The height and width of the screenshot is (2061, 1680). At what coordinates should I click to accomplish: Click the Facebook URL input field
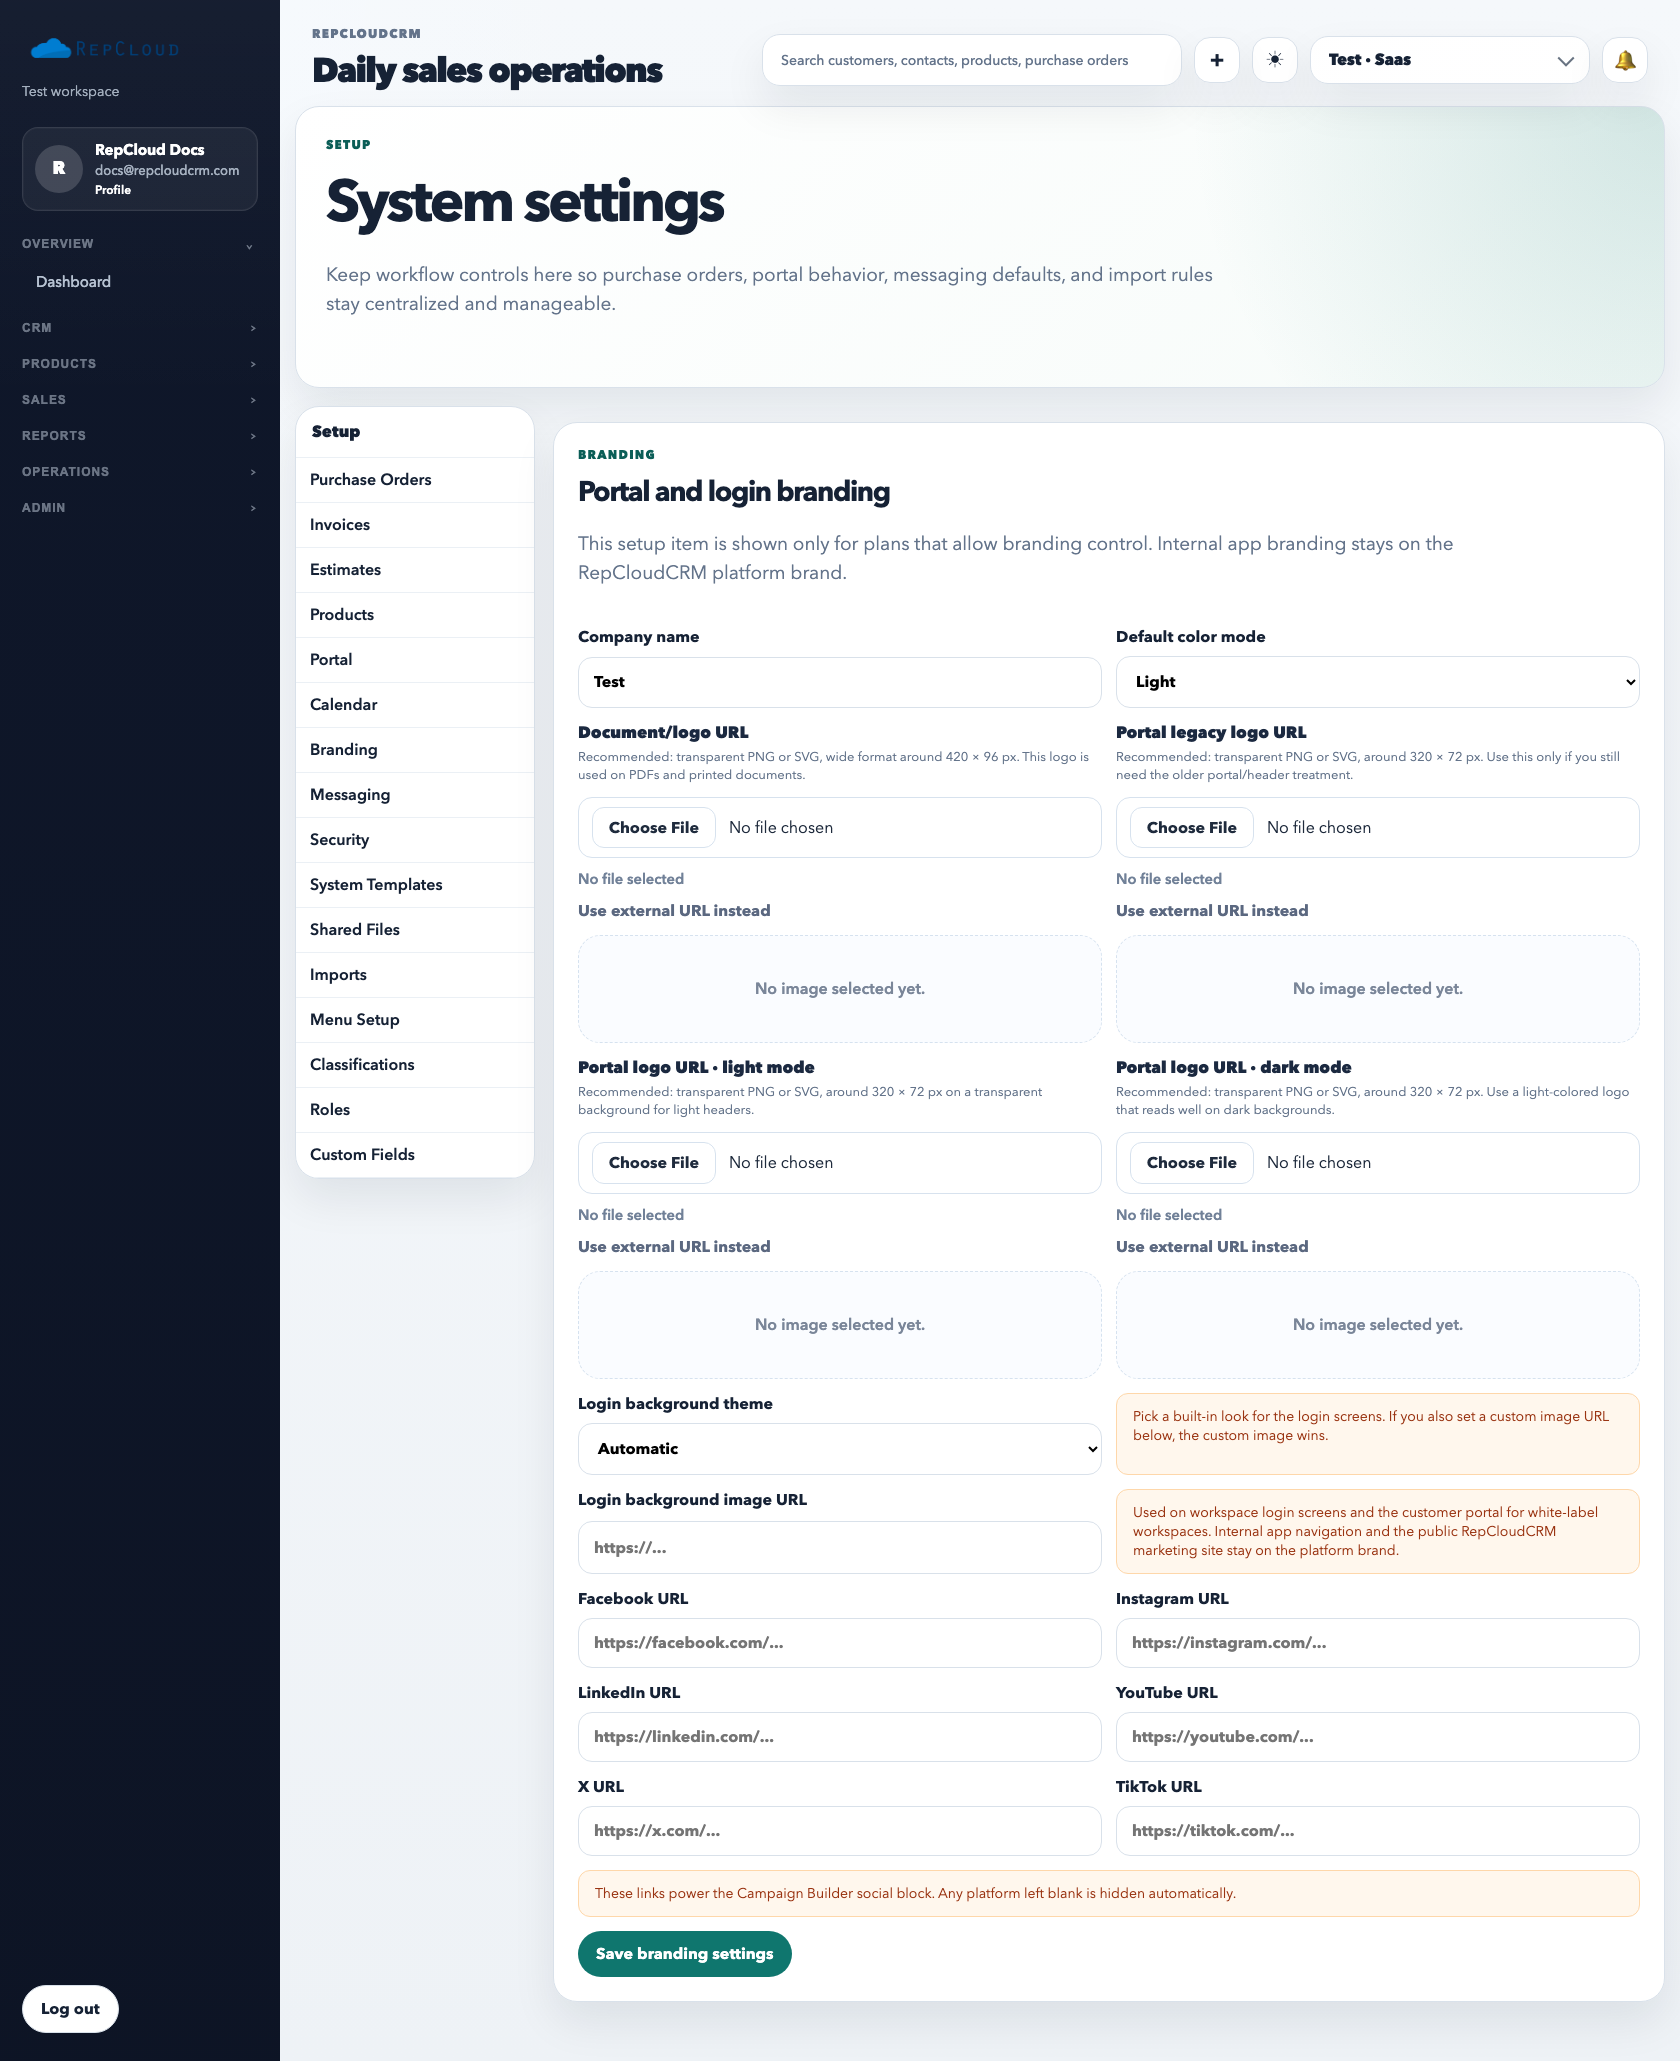839,1643
